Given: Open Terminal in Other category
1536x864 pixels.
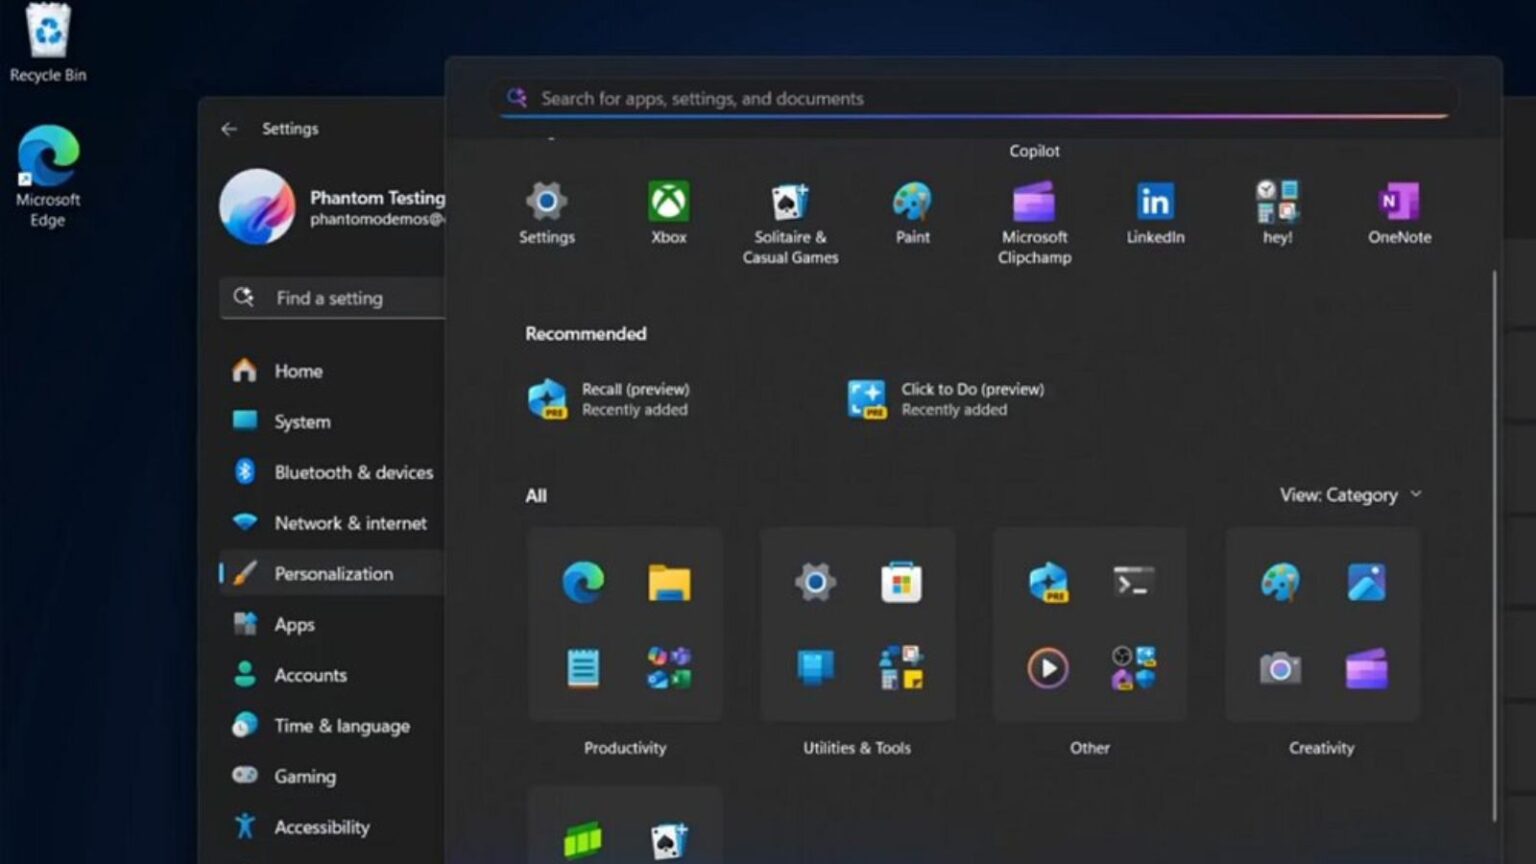Looking at the screenshot, I should [x=1134, y=582].
